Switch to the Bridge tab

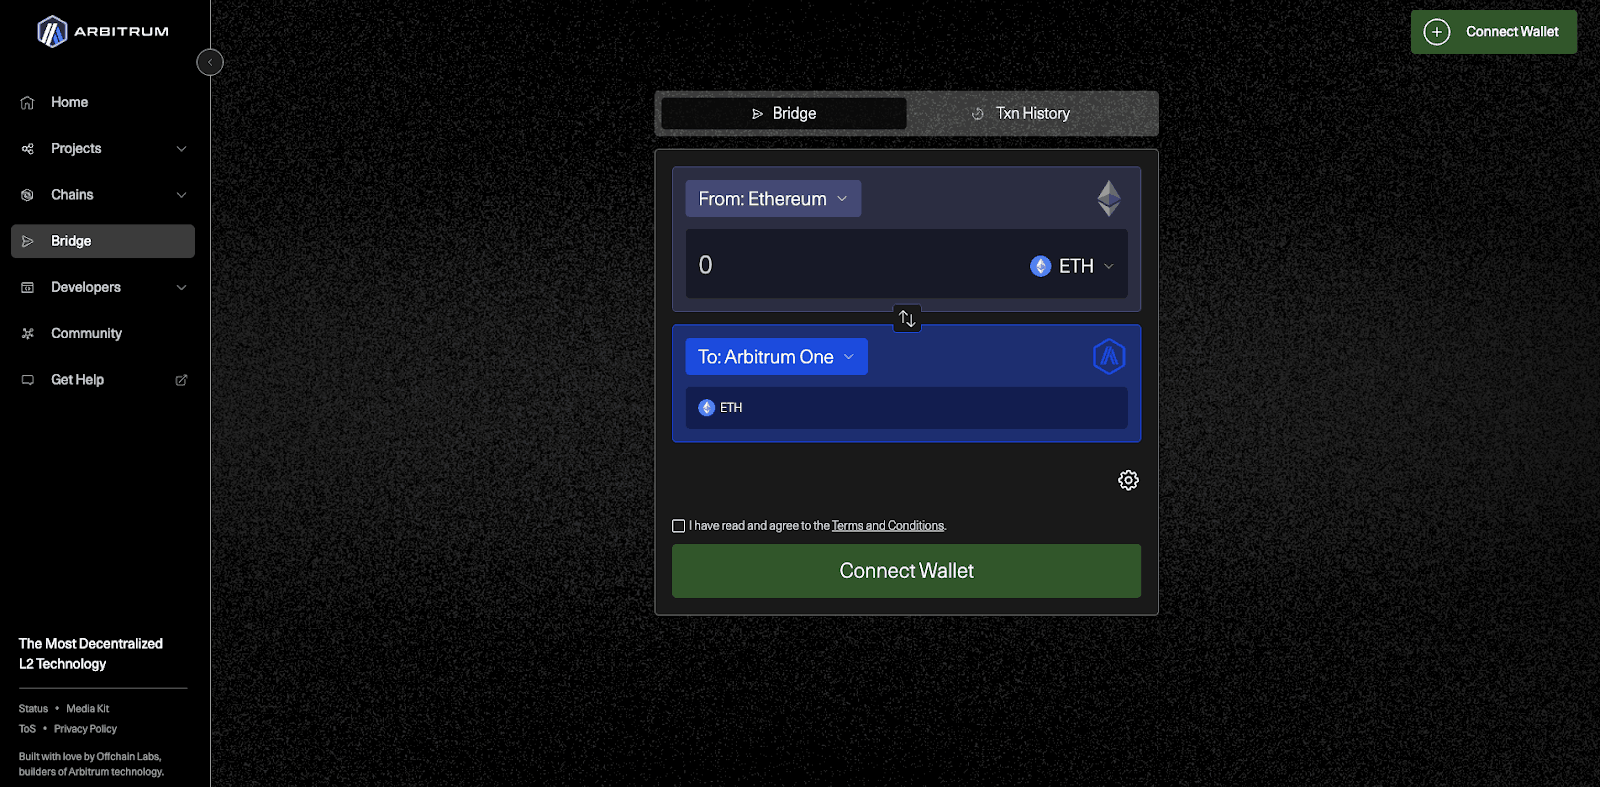point(784,113)
